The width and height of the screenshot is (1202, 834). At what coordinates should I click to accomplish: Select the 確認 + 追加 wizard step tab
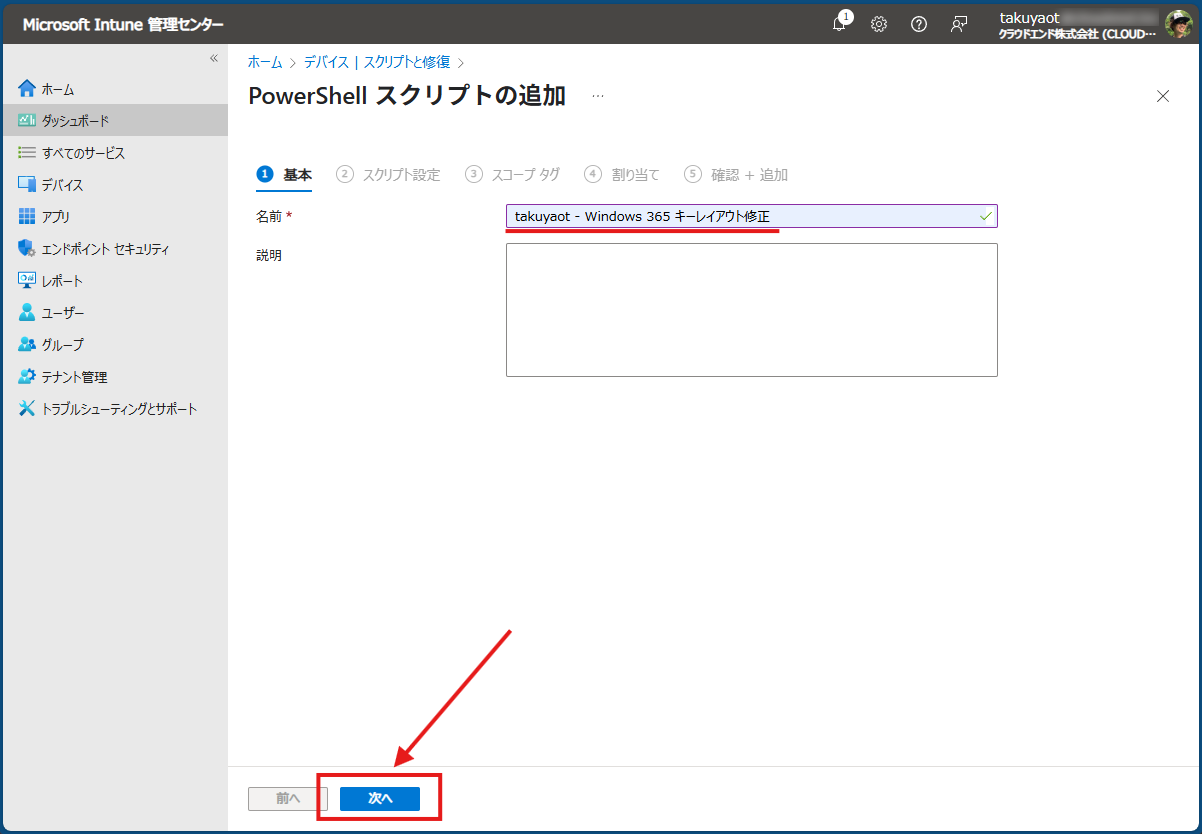click(x=736, y=174)
